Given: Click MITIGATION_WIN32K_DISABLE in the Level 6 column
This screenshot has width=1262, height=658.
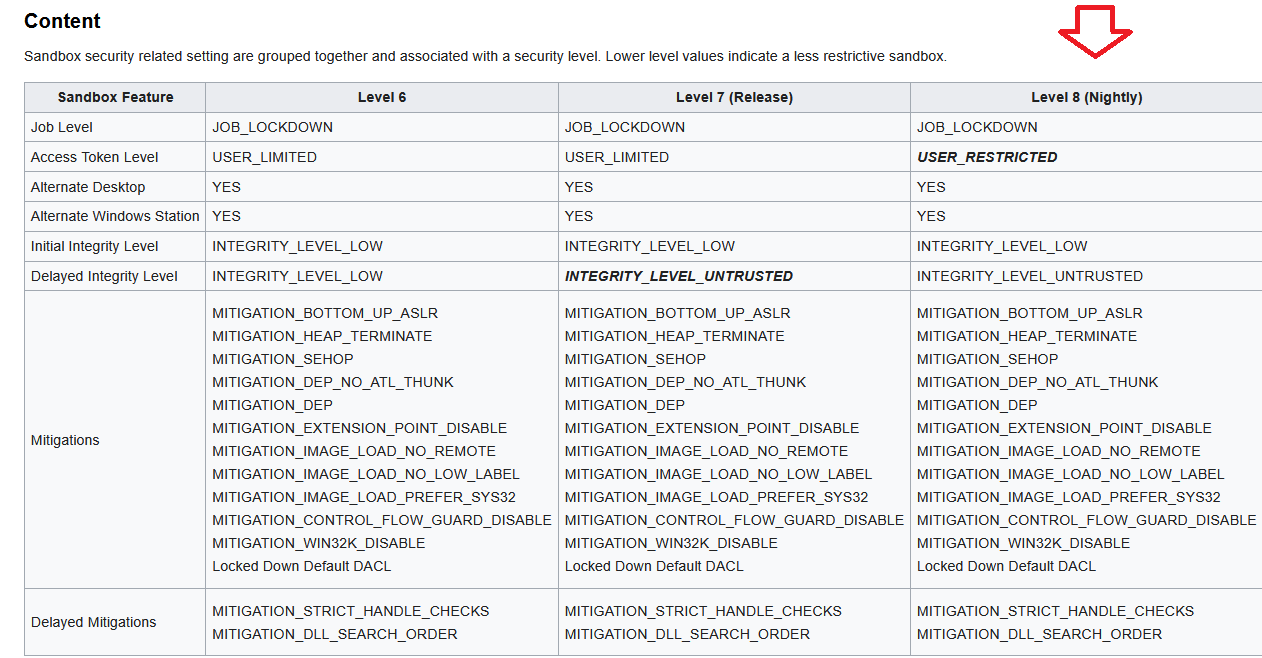Looking at the screenshot, I should pos(319,543).
